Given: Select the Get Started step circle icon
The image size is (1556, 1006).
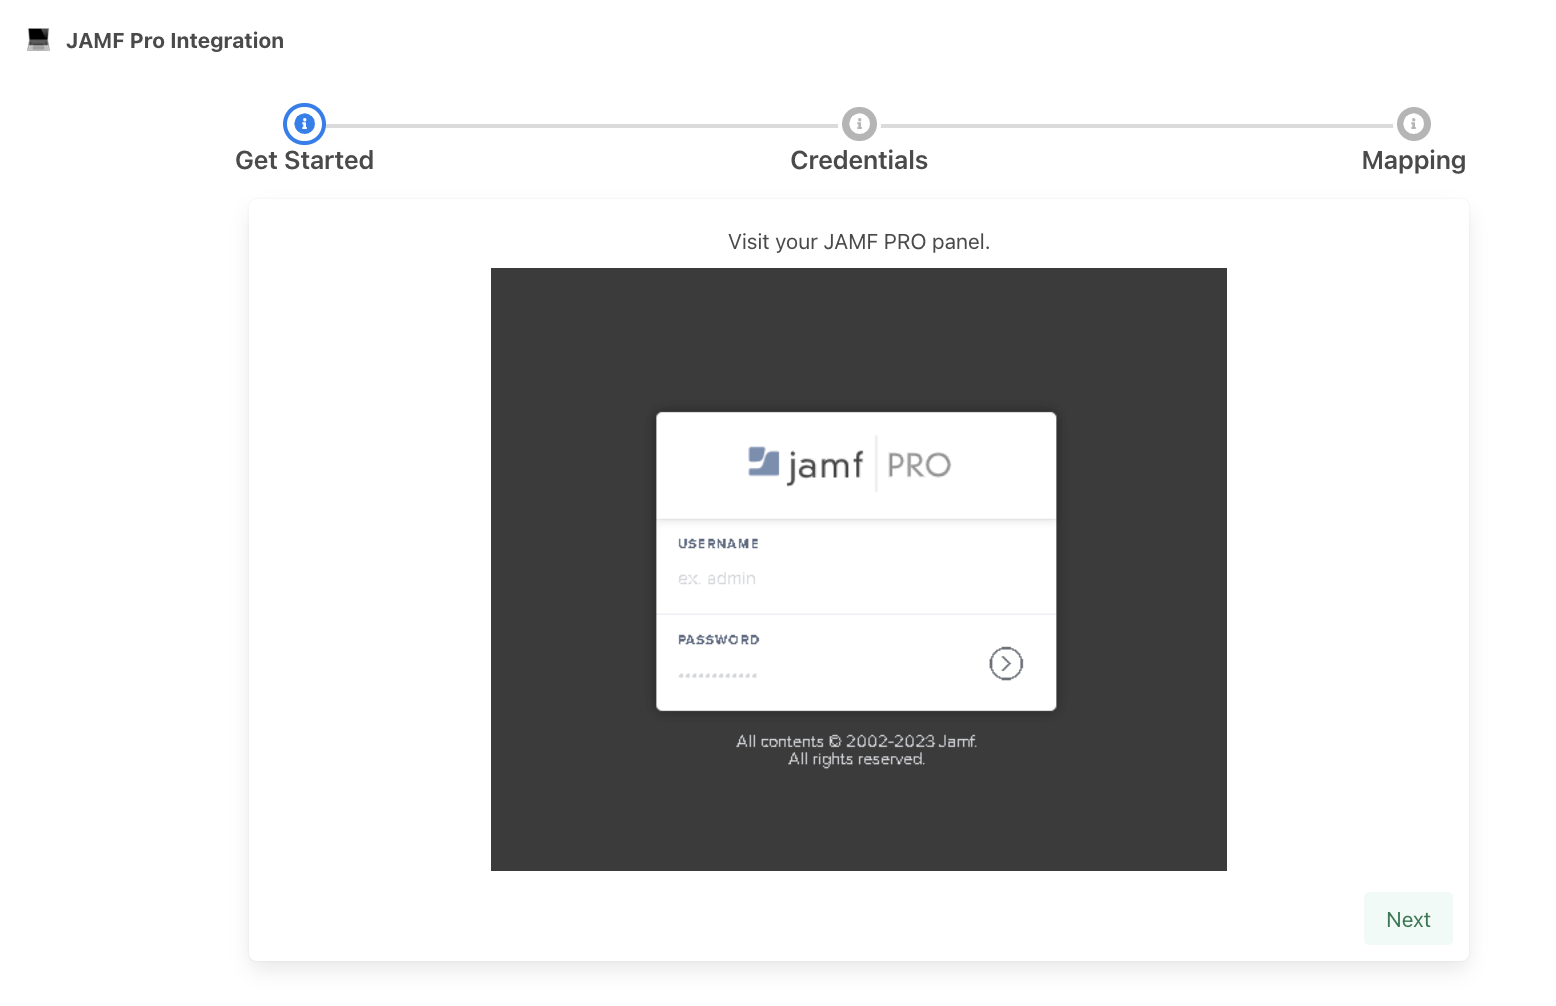Looking at the screenshot, I should (x=304, y=124).
